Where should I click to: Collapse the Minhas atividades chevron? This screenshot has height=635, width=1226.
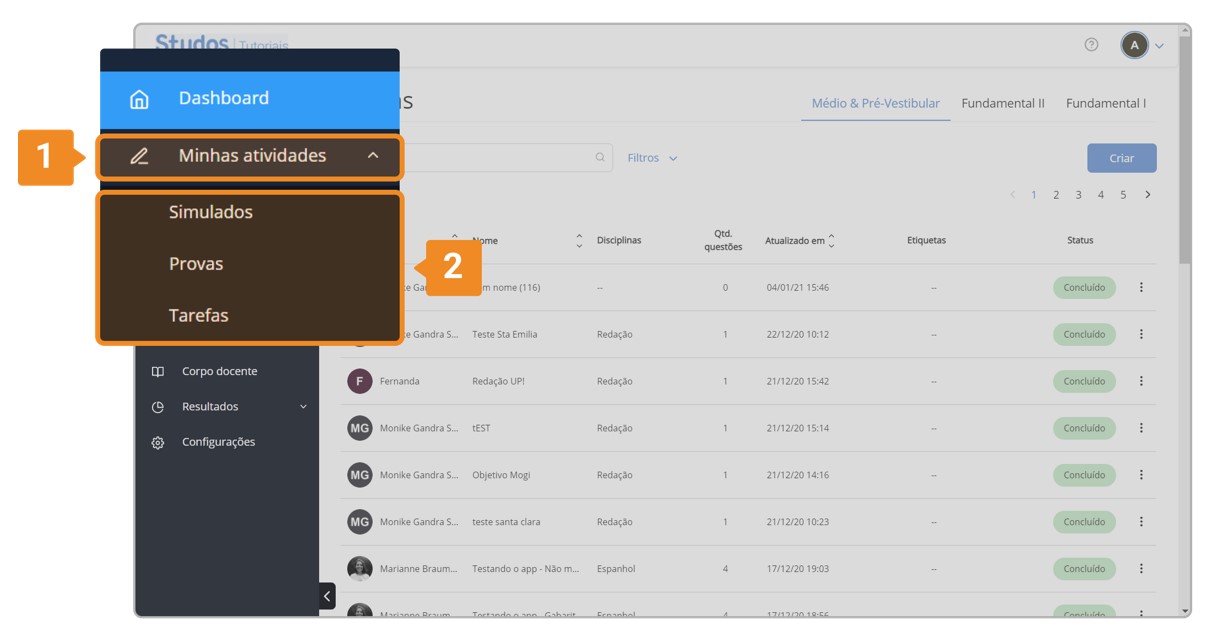pyautogui.click(x=373, y=156)
